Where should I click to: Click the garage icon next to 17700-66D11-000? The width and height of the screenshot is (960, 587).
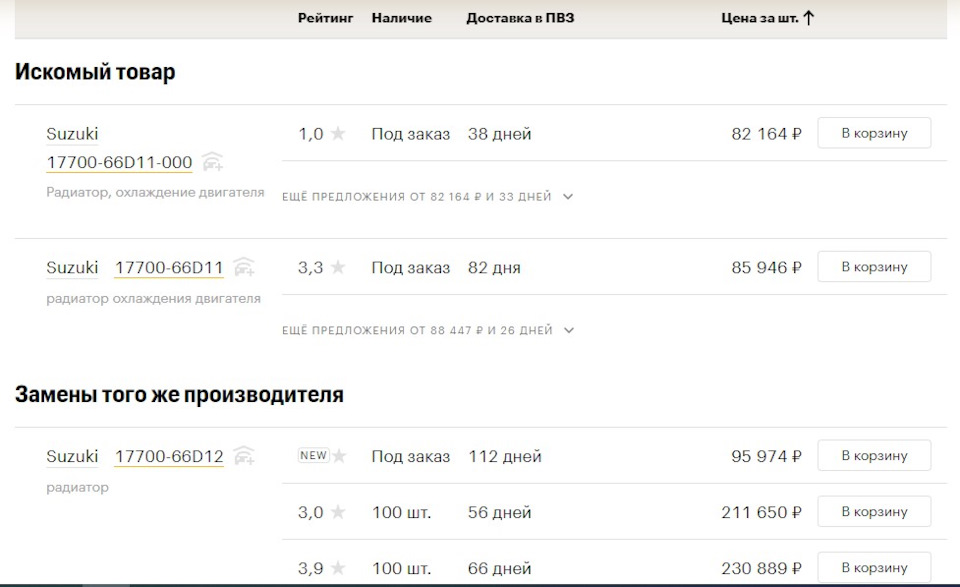(212, 162)
